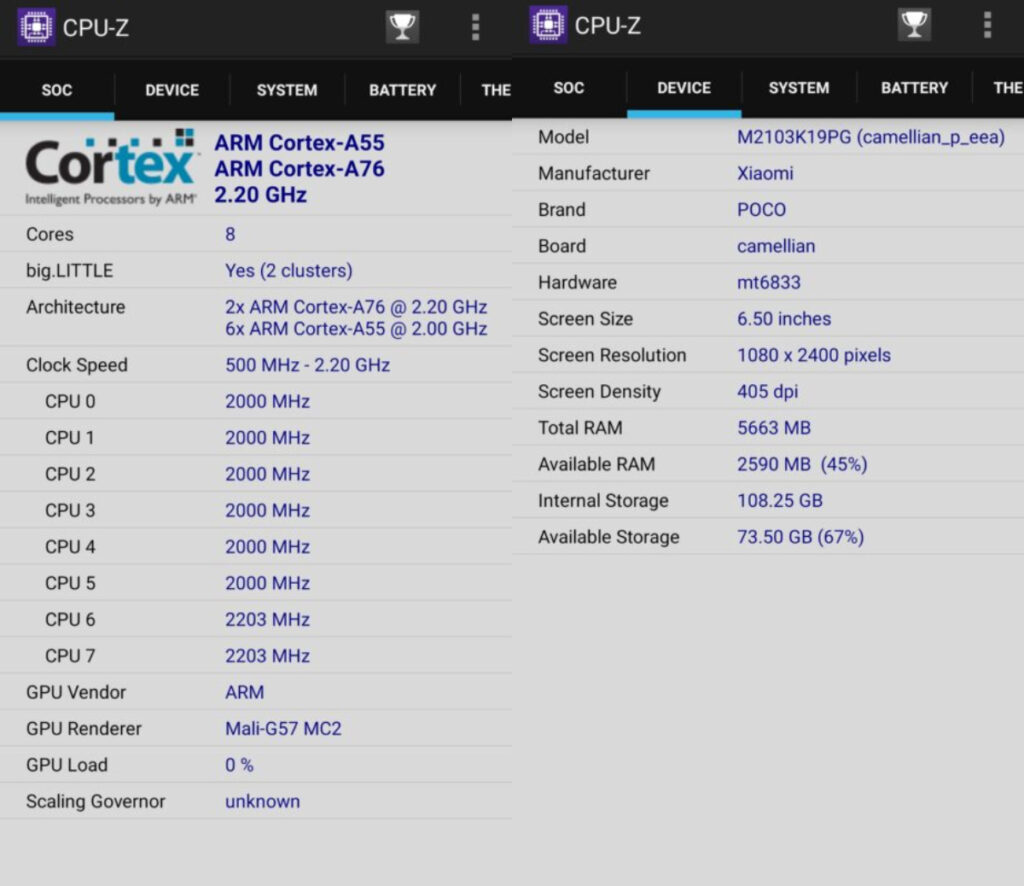Click Internal Storage value '108.25 GB'
Image resolution: width=1024 pixels, height=886 pixels.
[x=780, y=501]
